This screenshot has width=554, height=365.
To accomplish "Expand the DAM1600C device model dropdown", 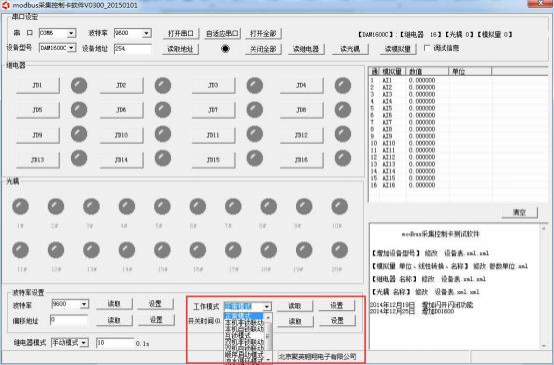I will point(71,48).
